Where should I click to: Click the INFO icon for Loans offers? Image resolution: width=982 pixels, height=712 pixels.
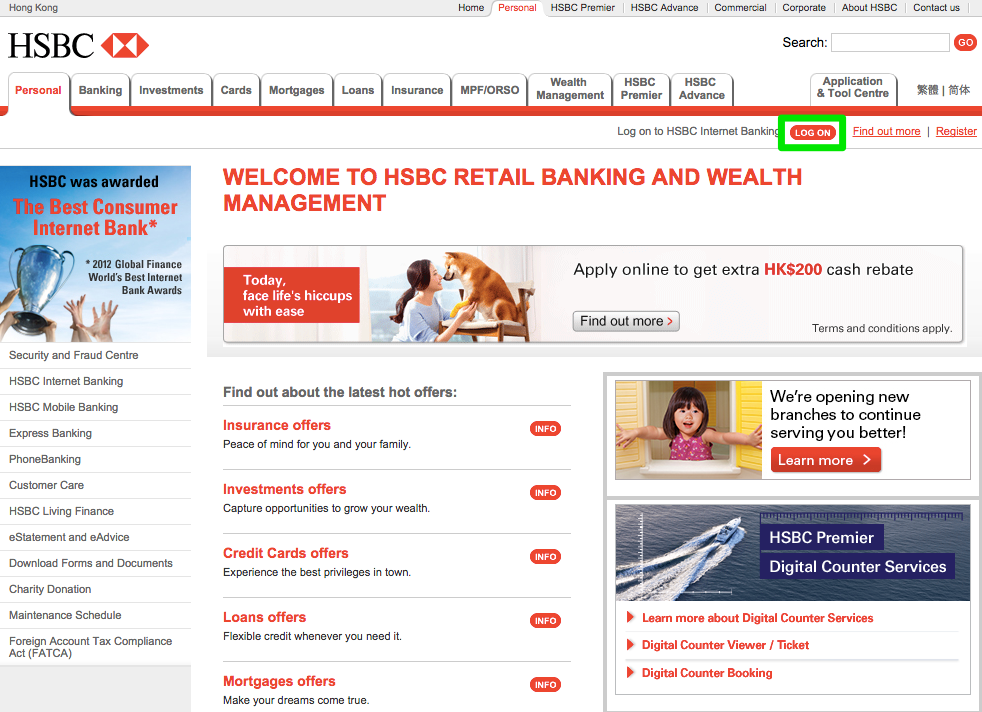point(545,621)
